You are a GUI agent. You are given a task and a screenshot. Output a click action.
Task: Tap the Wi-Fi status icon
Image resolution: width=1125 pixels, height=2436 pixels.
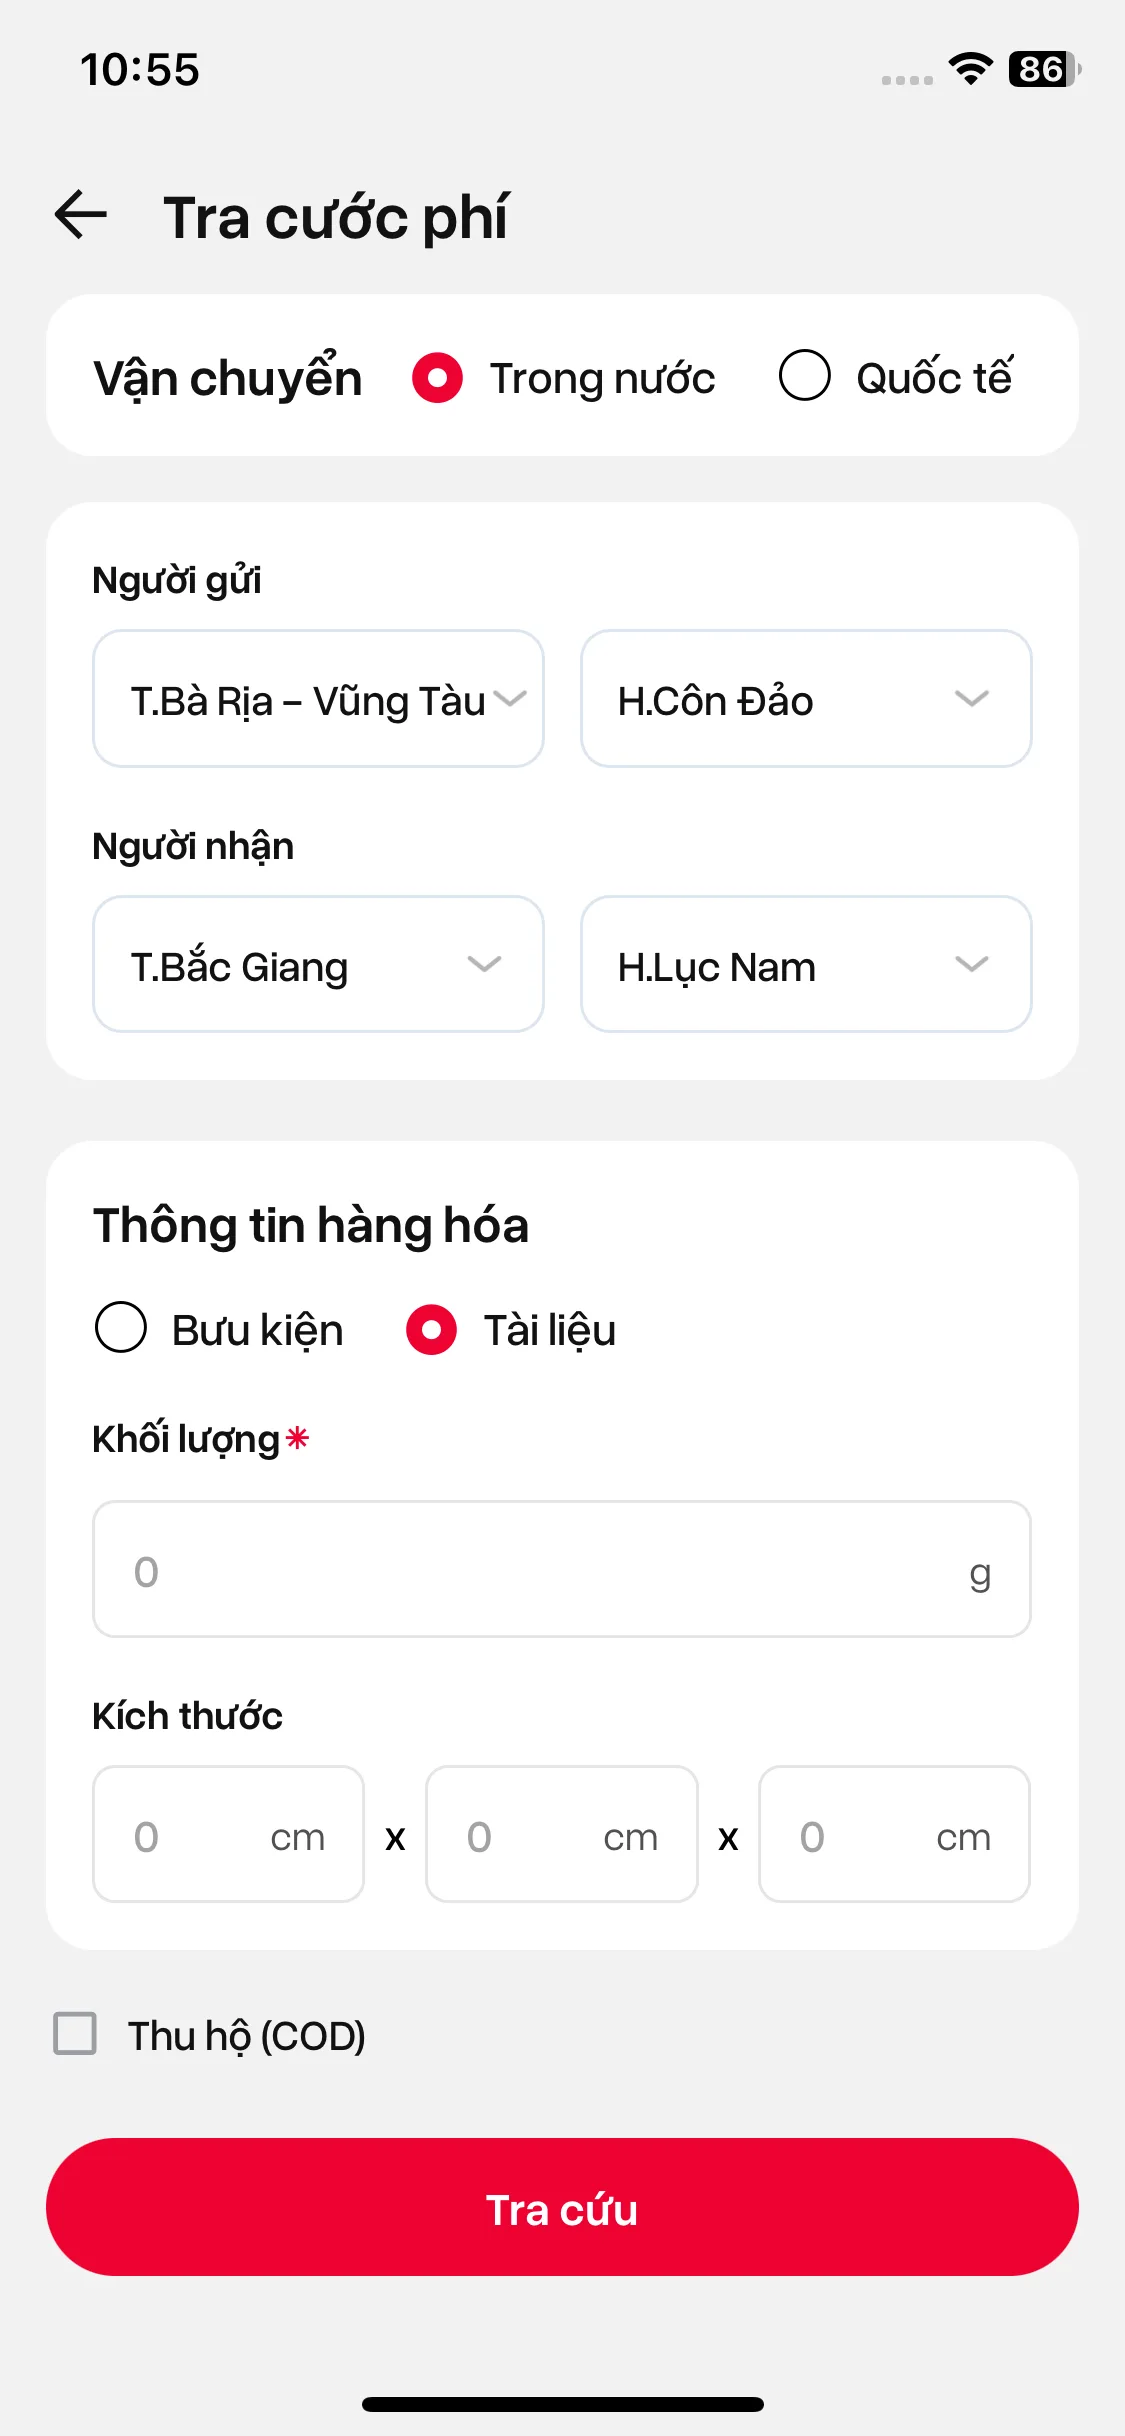[x=970, y=69]
